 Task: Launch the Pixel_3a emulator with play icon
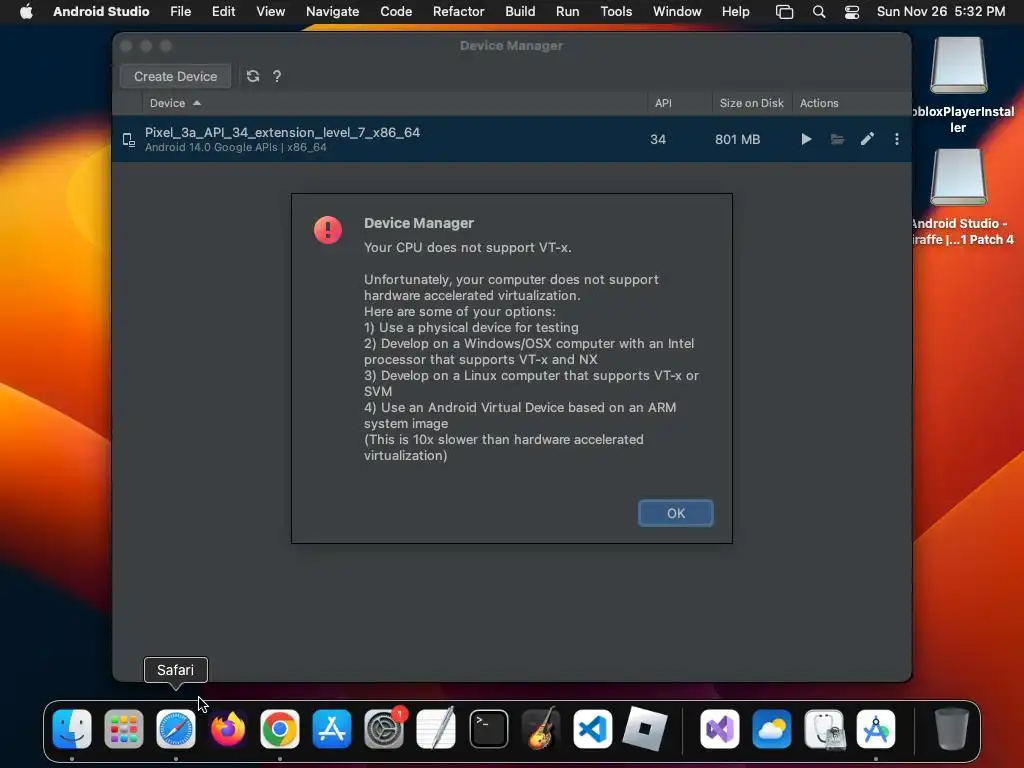point(807,139)
